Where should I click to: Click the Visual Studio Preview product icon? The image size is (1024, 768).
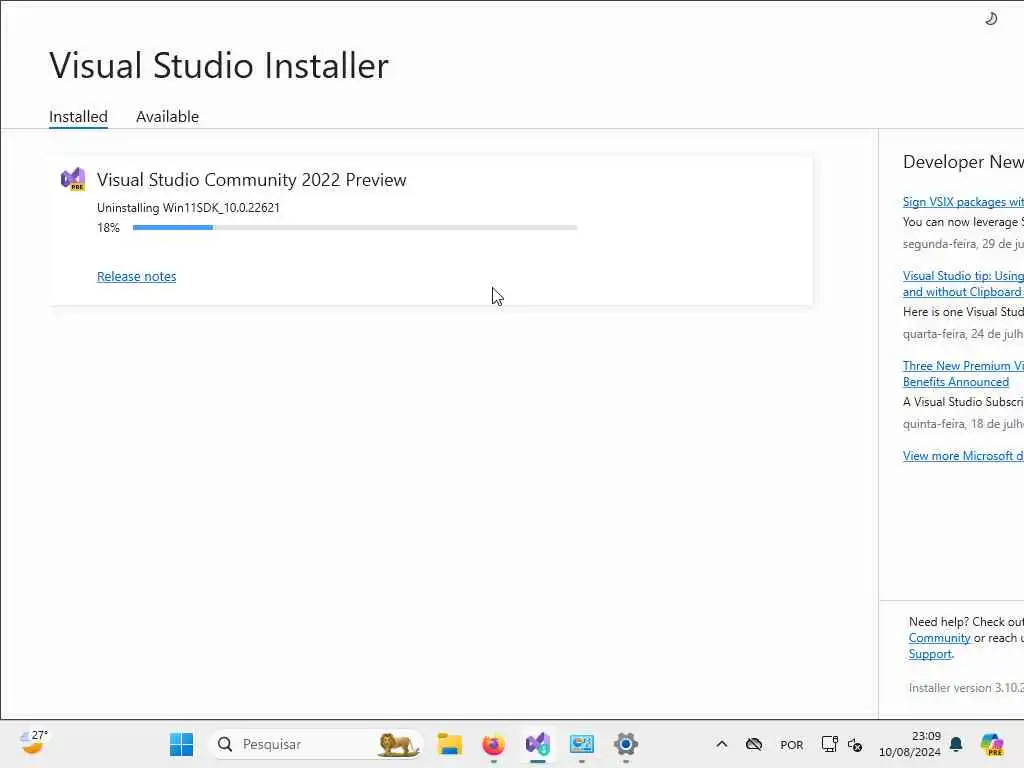coord(73,179)
